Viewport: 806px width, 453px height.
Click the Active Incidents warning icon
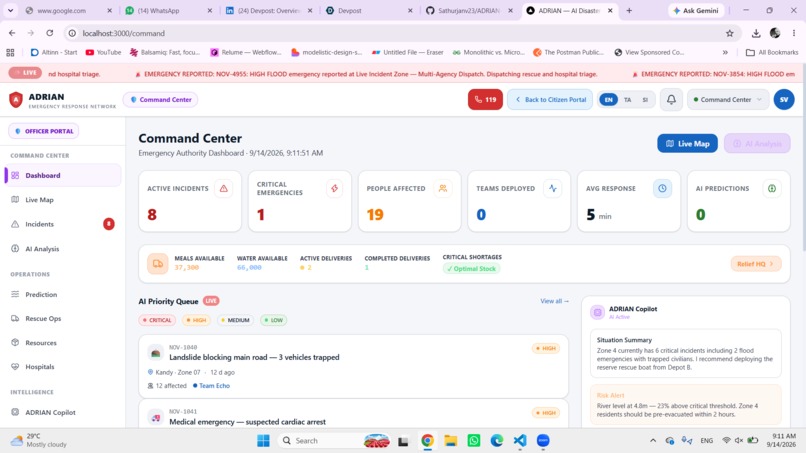pos(224,189)
